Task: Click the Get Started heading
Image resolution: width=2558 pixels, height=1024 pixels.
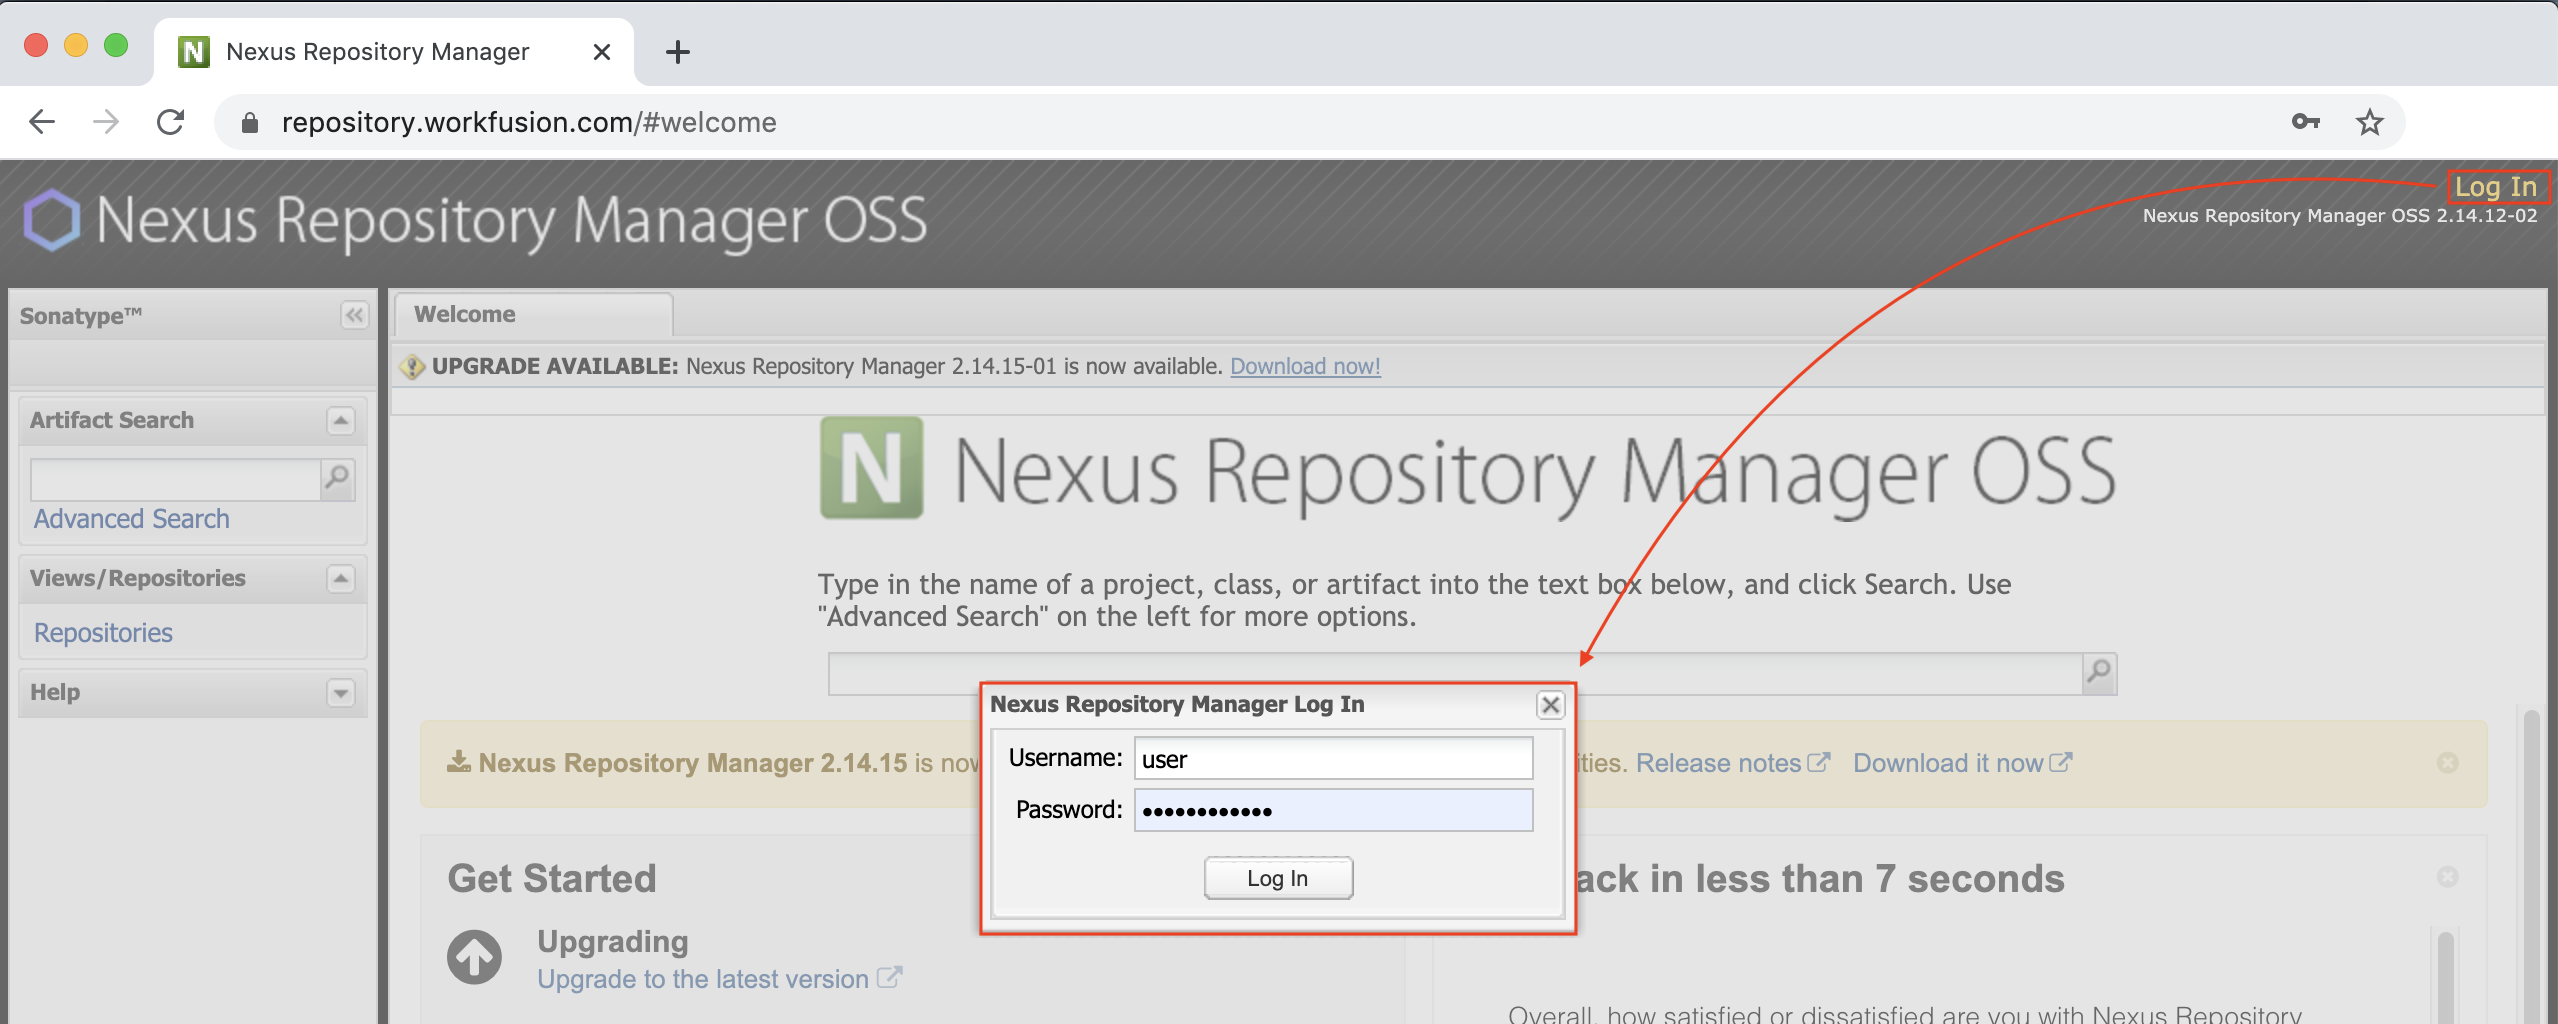Action: (552, 878)
